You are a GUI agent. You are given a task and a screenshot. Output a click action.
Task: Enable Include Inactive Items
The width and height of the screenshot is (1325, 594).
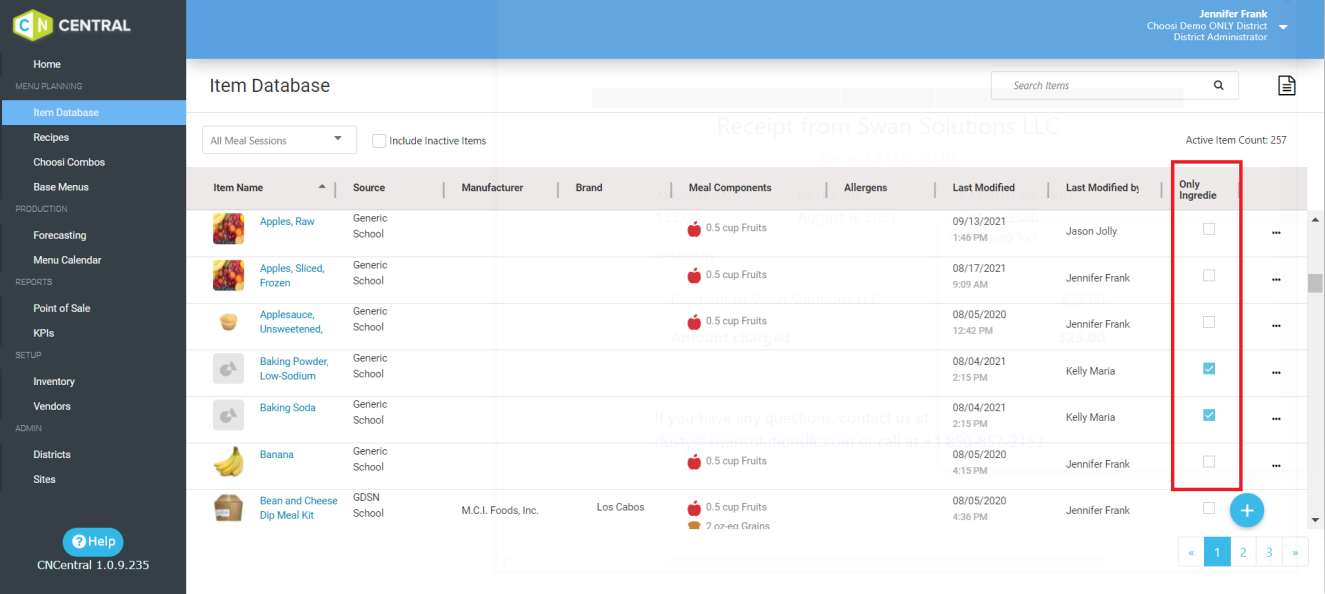(379, 141)
